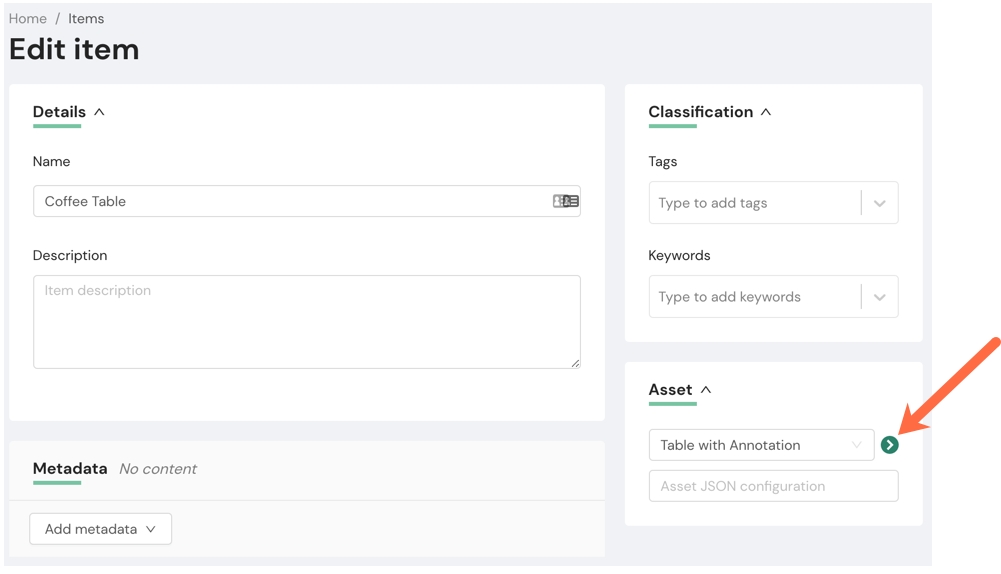Viewport: 1001px width, 574px height.
Task: Click the Items breadcrumb
Action: tap(86, 19)
